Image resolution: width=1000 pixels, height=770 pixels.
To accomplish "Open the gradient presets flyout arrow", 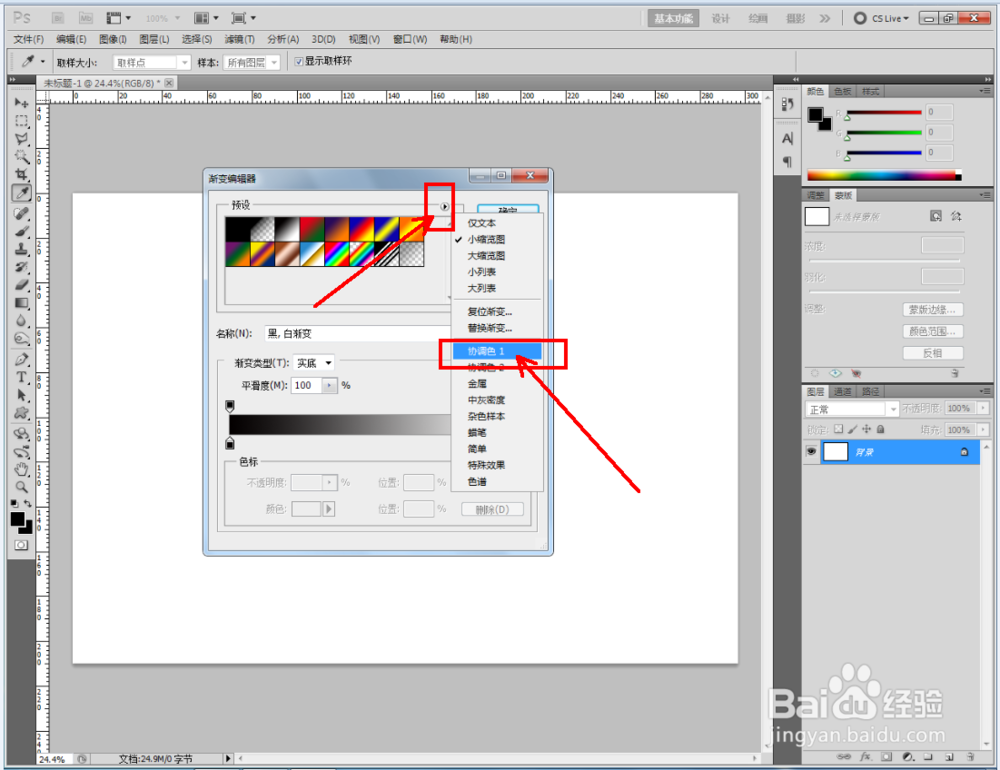I will [445, 207].
